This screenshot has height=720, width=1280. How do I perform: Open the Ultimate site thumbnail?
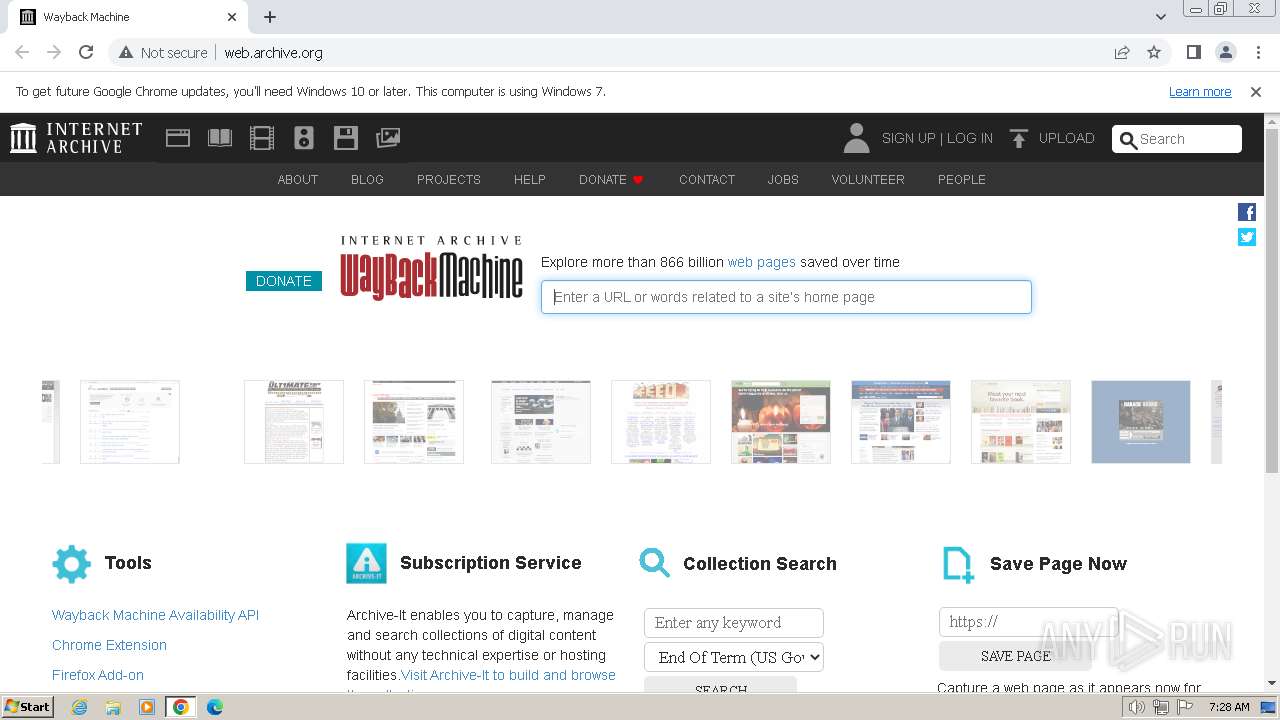(x=294, y=422)
